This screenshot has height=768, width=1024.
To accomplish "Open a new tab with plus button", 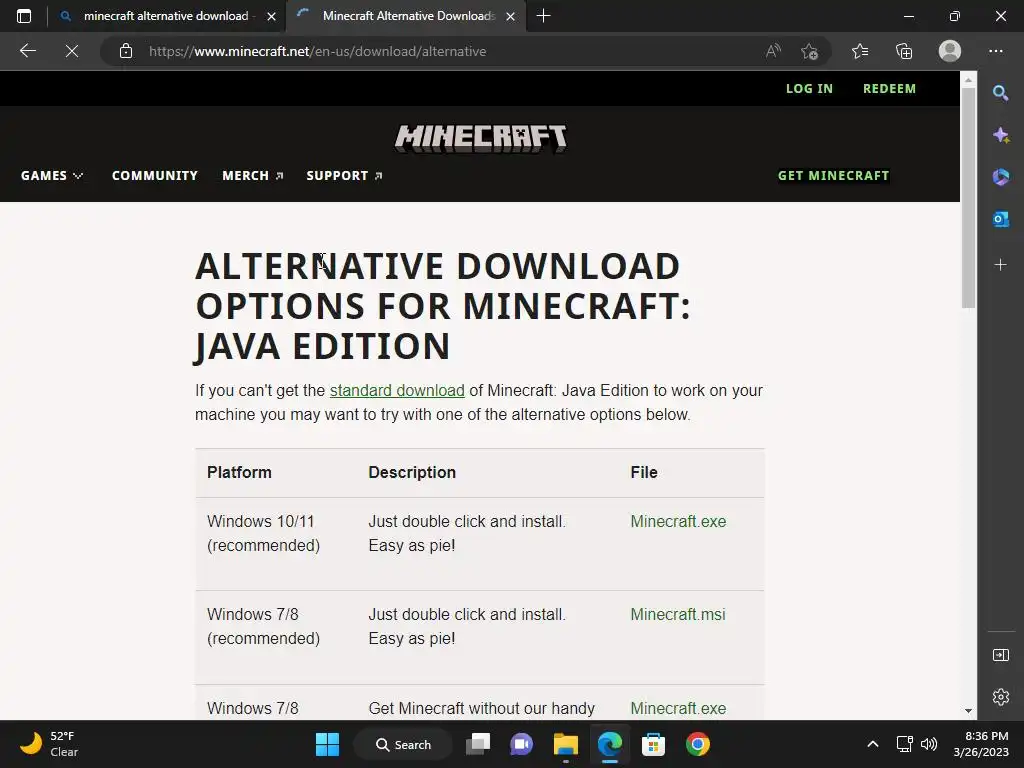I will tap(543, 16).
